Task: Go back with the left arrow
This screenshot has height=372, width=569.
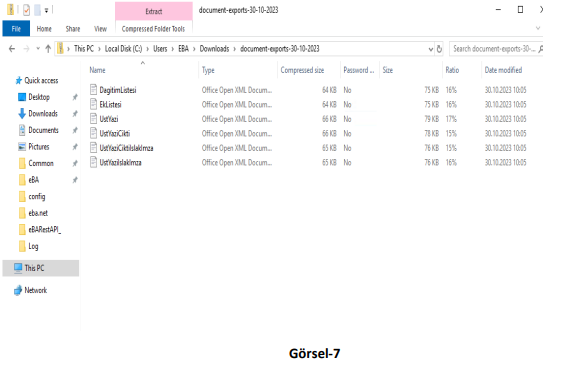Action: click(x=12, y=49)
